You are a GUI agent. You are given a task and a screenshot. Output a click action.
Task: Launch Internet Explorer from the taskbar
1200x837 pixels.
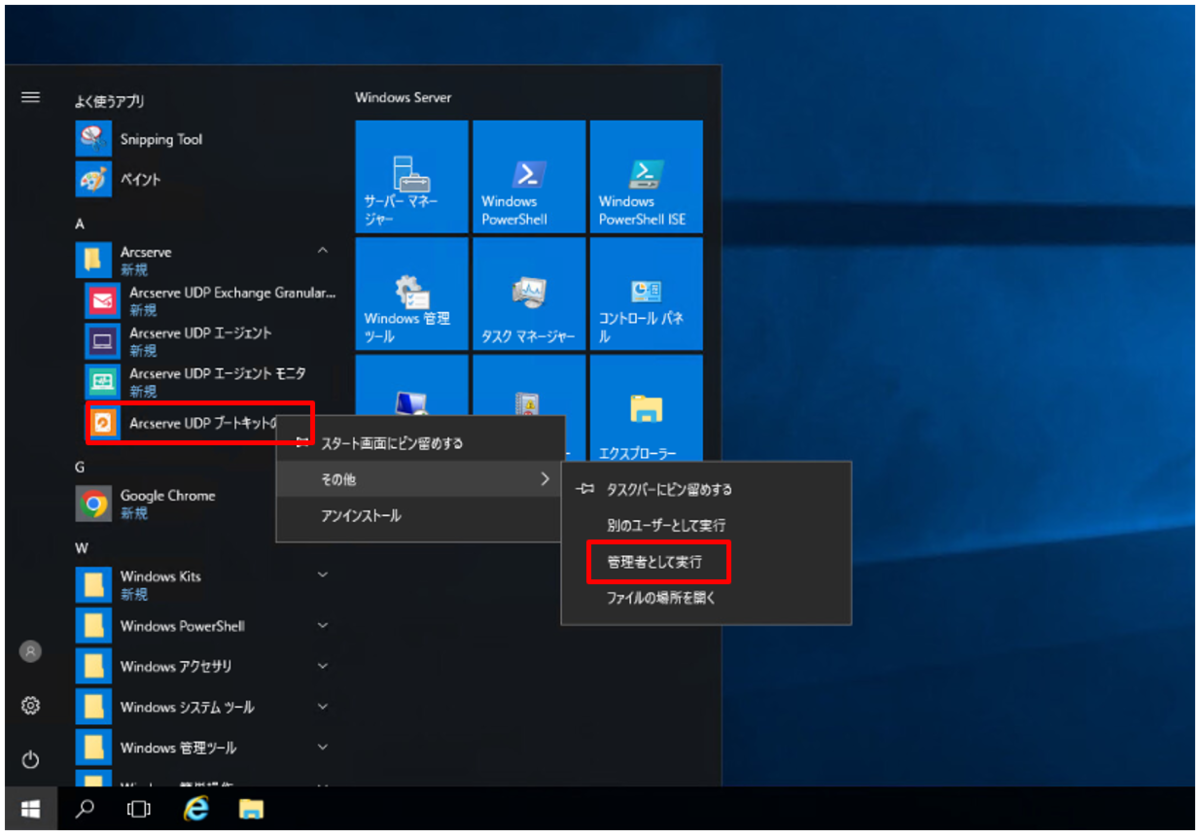pos(195,808)
